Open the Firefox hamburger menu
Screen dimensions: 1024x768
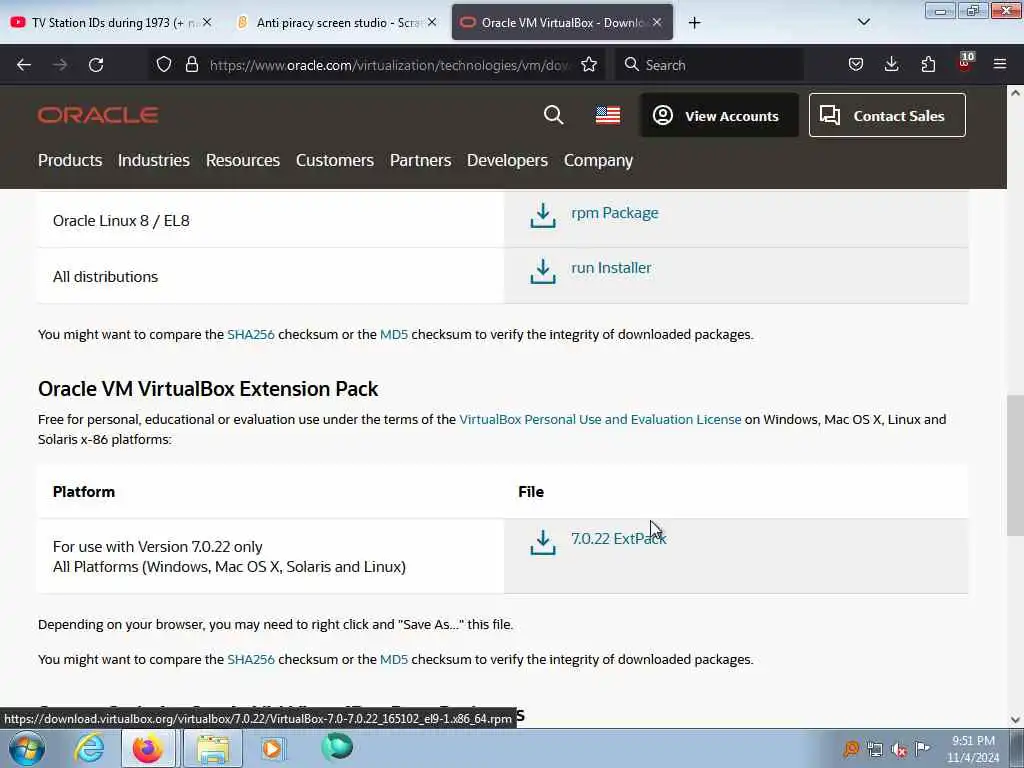(1000, 64)
